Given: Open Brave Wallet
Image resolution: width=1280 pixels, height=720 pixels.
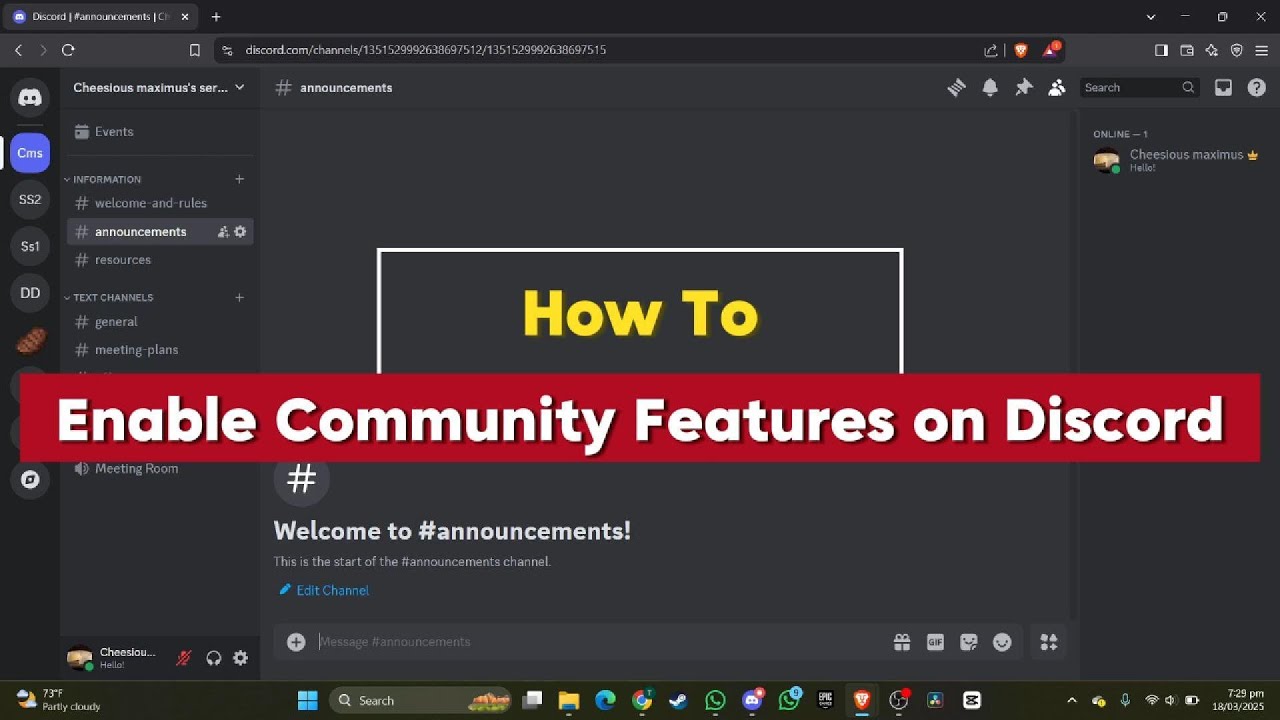Looking at the screenshot, I should pyautogui.click(x=1187, y=50).
